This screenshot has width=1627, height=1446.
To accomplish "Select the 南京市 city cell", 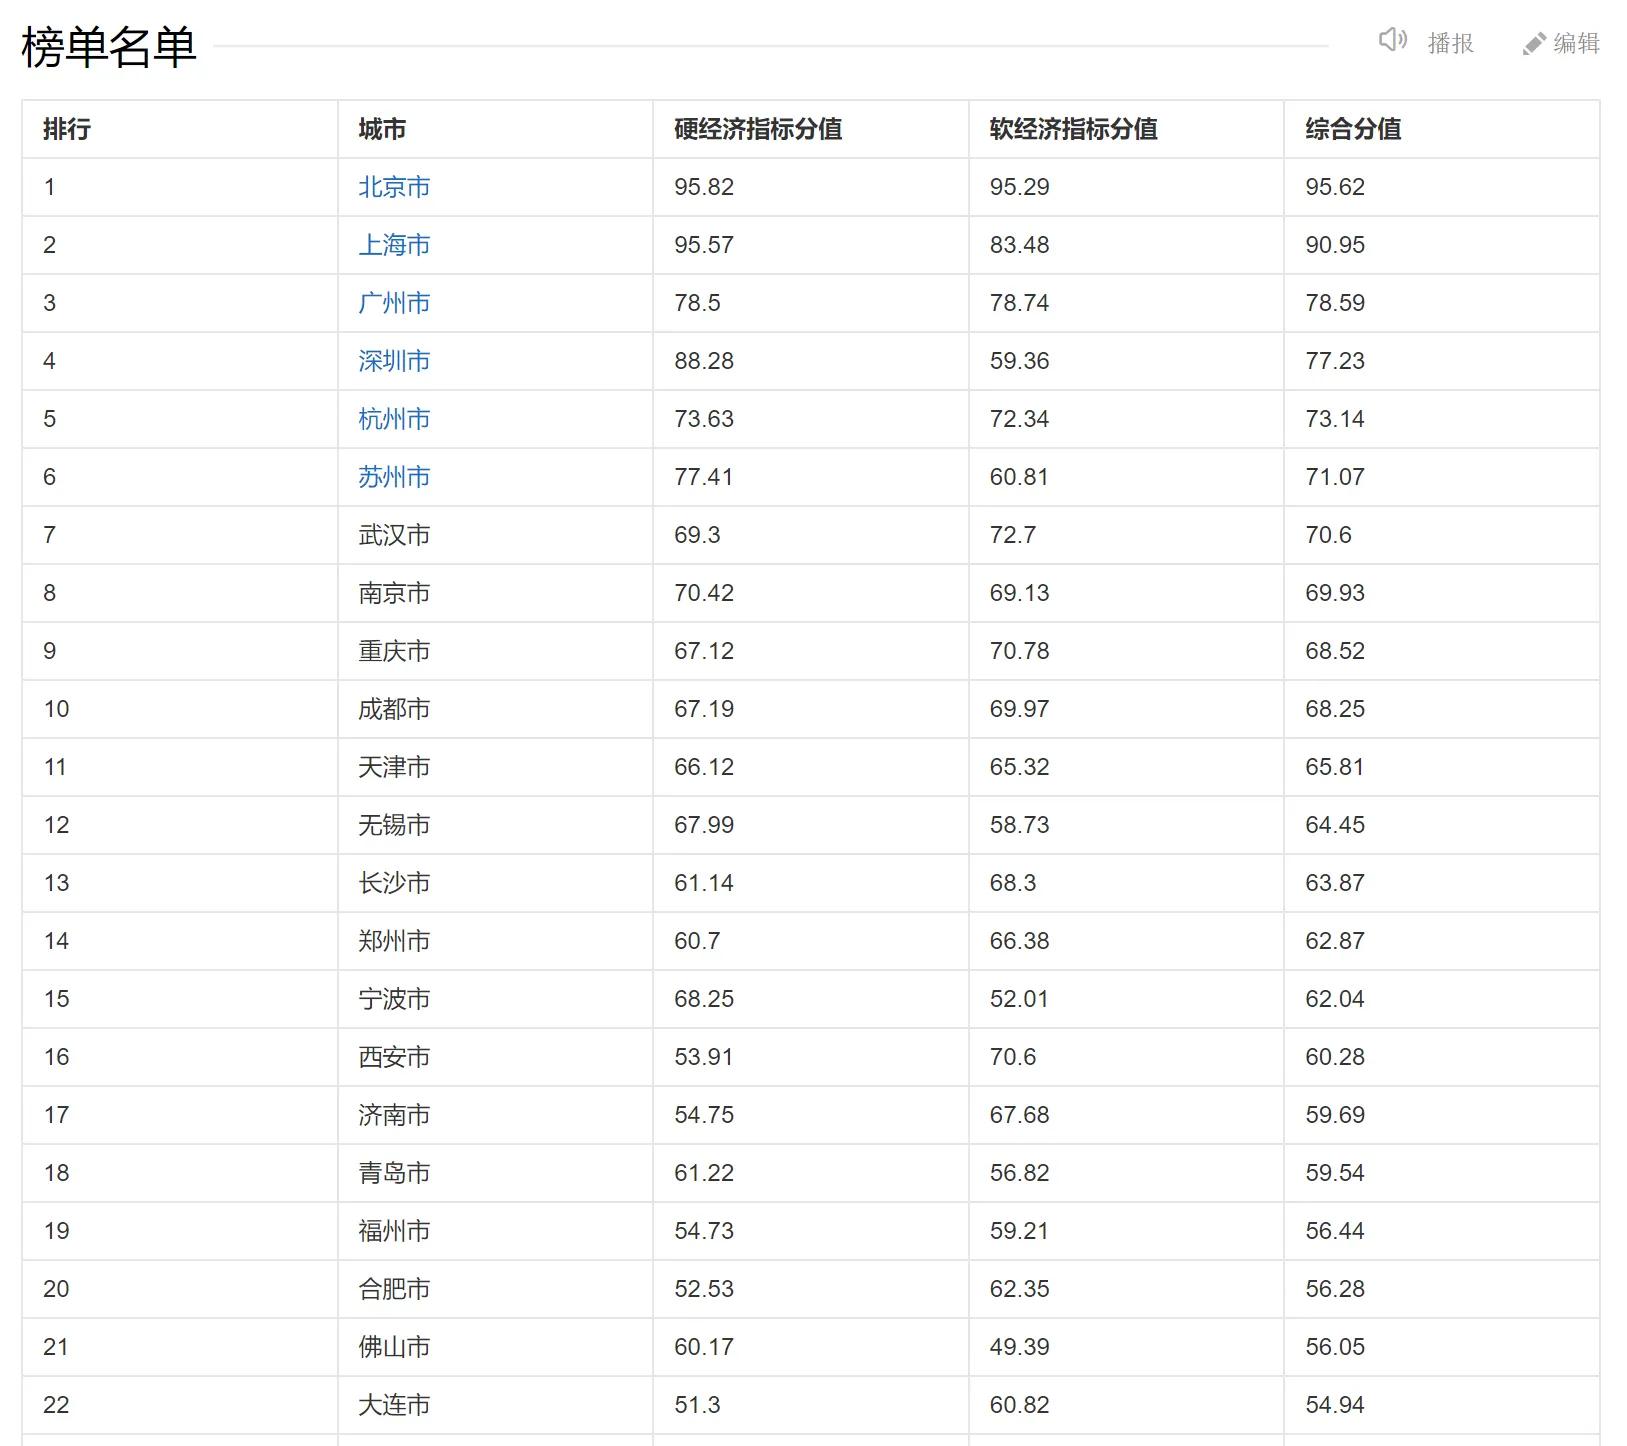I will tap(495, 593).
